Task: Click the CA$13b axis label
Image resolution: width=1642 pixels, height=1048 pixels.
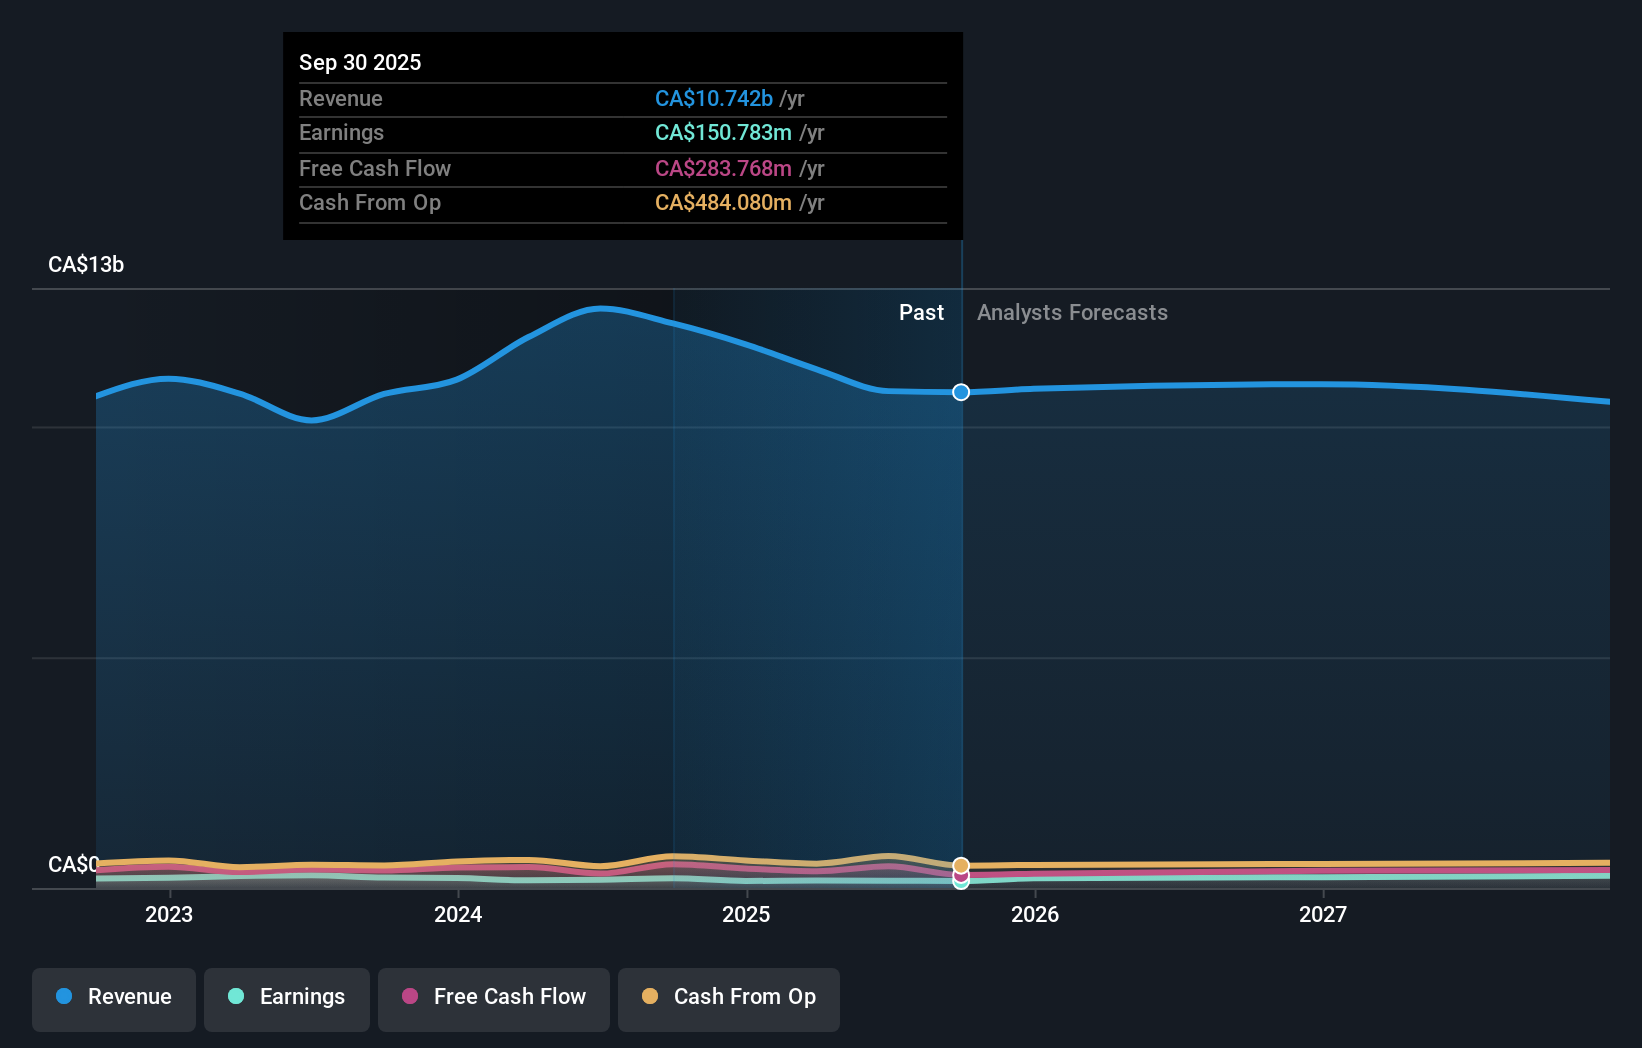Action: click(x=86, y=265)
